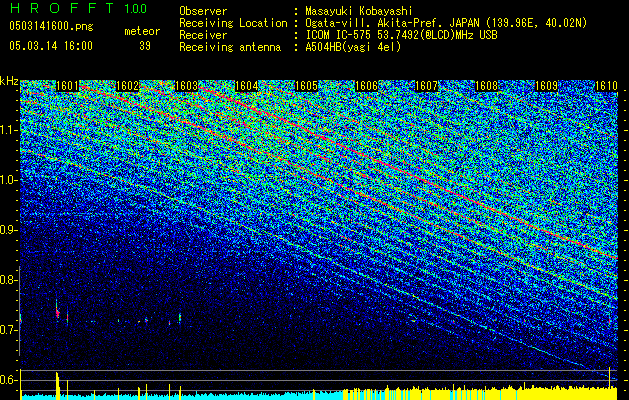Click the Receiver label
This screenshot has height=400, width=629.
tap(203, 35)
